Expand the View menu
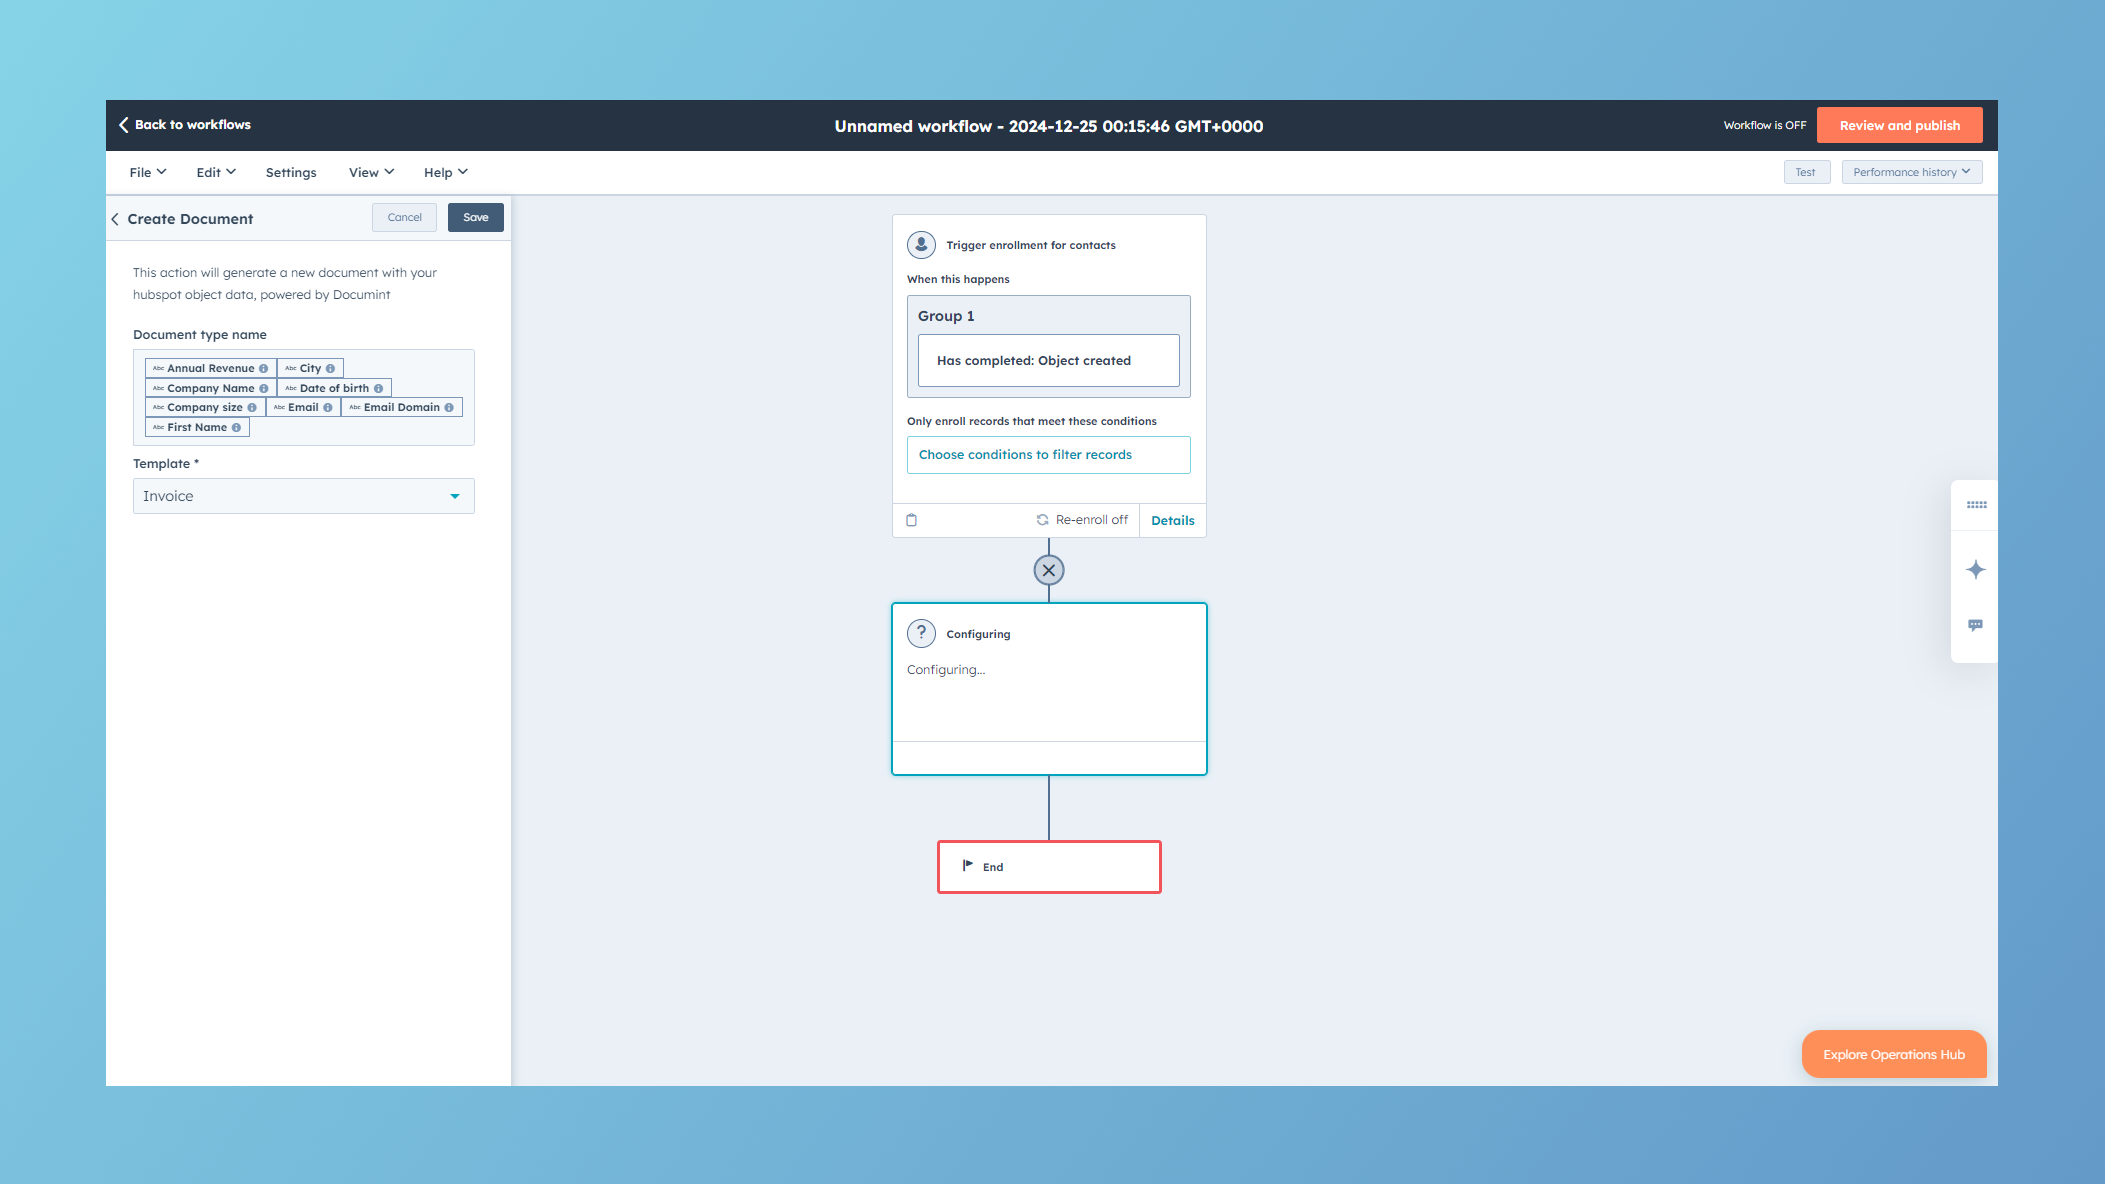The height and width of the screenshot is (1184, 2105). point(371,173)
